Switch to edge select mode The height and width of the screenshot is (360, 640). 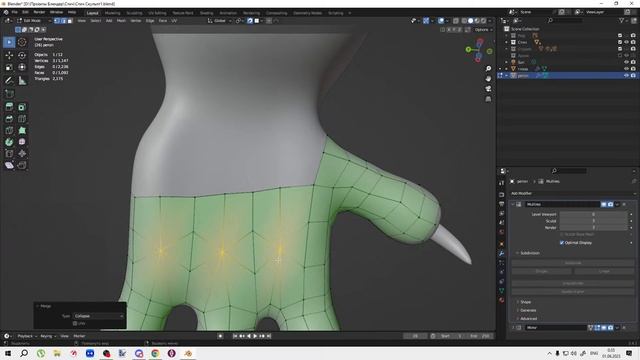[x=63, y=20]
